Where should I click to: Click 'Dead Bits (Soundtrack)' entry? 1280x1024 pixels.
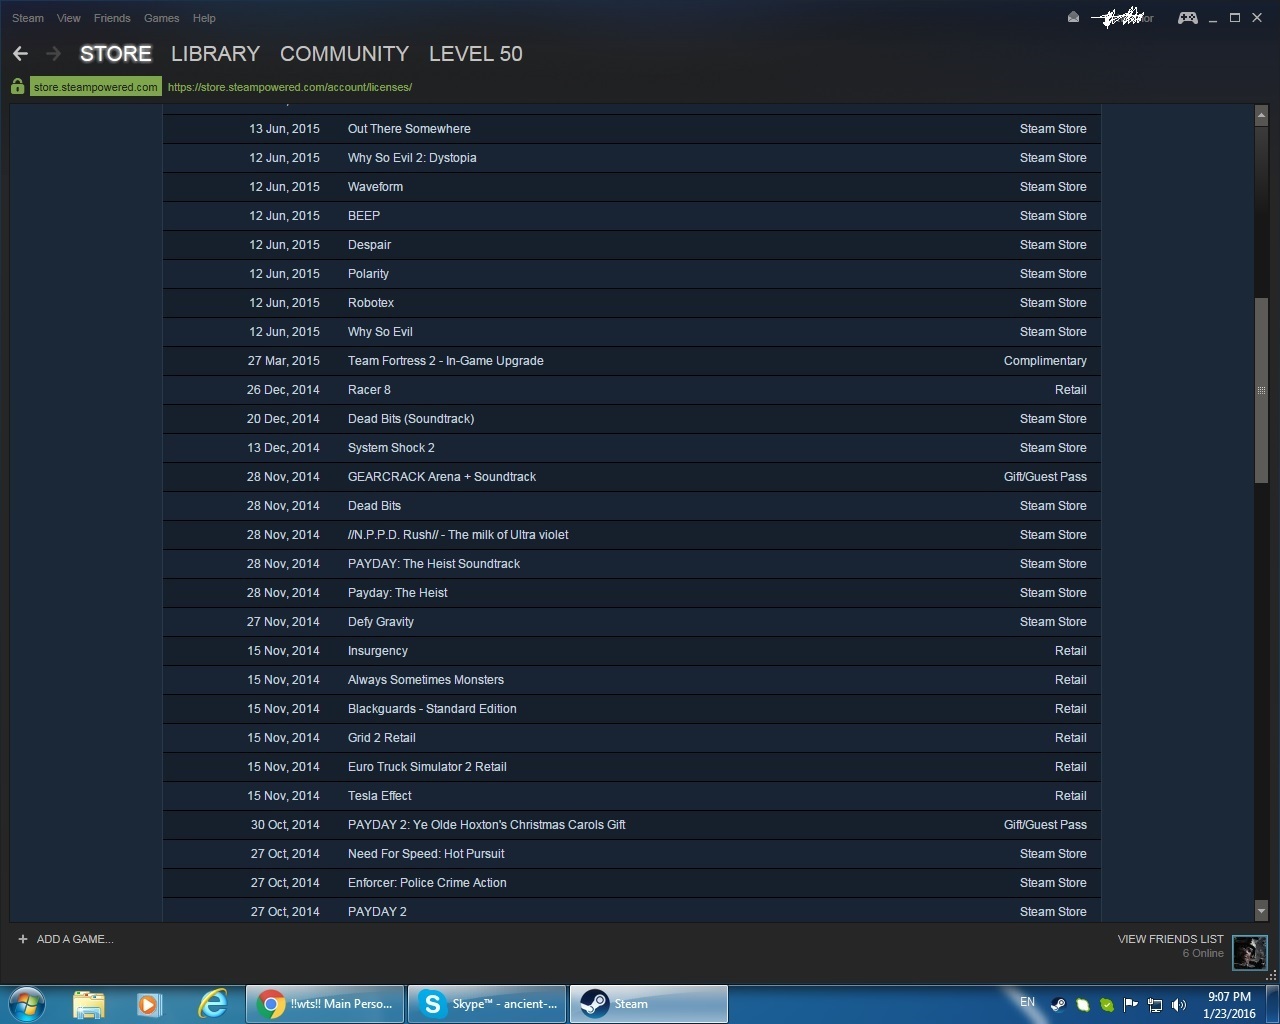coord(631,419)
